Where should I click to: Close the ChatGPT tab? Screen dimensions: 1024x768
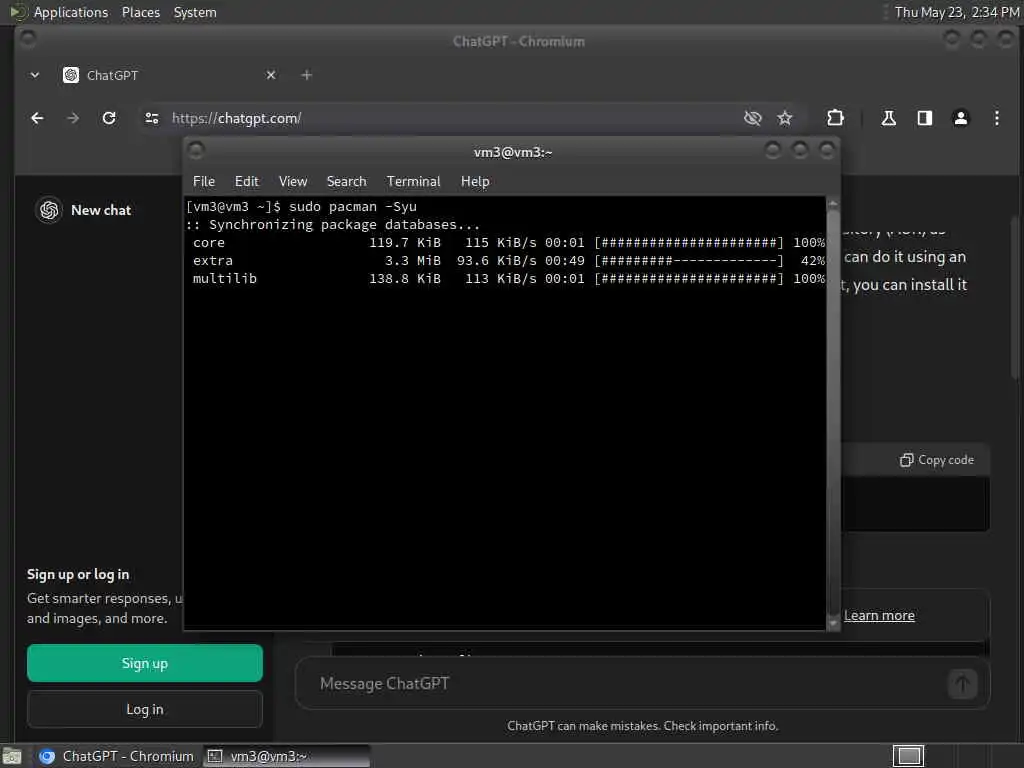point(271,75)
